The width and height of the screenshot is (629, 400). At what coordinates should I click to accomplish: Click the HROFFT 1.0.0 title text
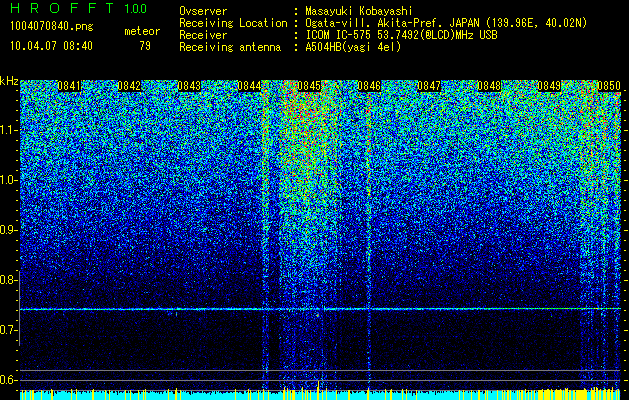79,8
